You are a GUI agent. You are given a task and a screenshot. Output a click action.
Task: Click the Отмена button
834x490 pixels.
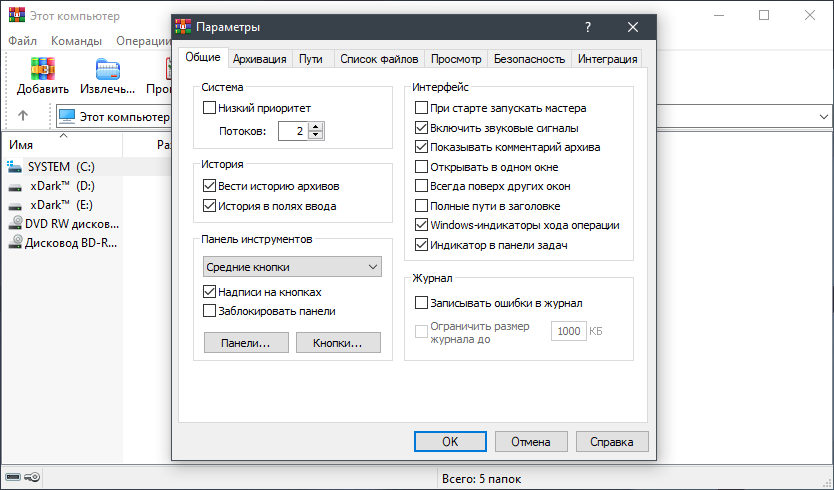coord(531,442)
